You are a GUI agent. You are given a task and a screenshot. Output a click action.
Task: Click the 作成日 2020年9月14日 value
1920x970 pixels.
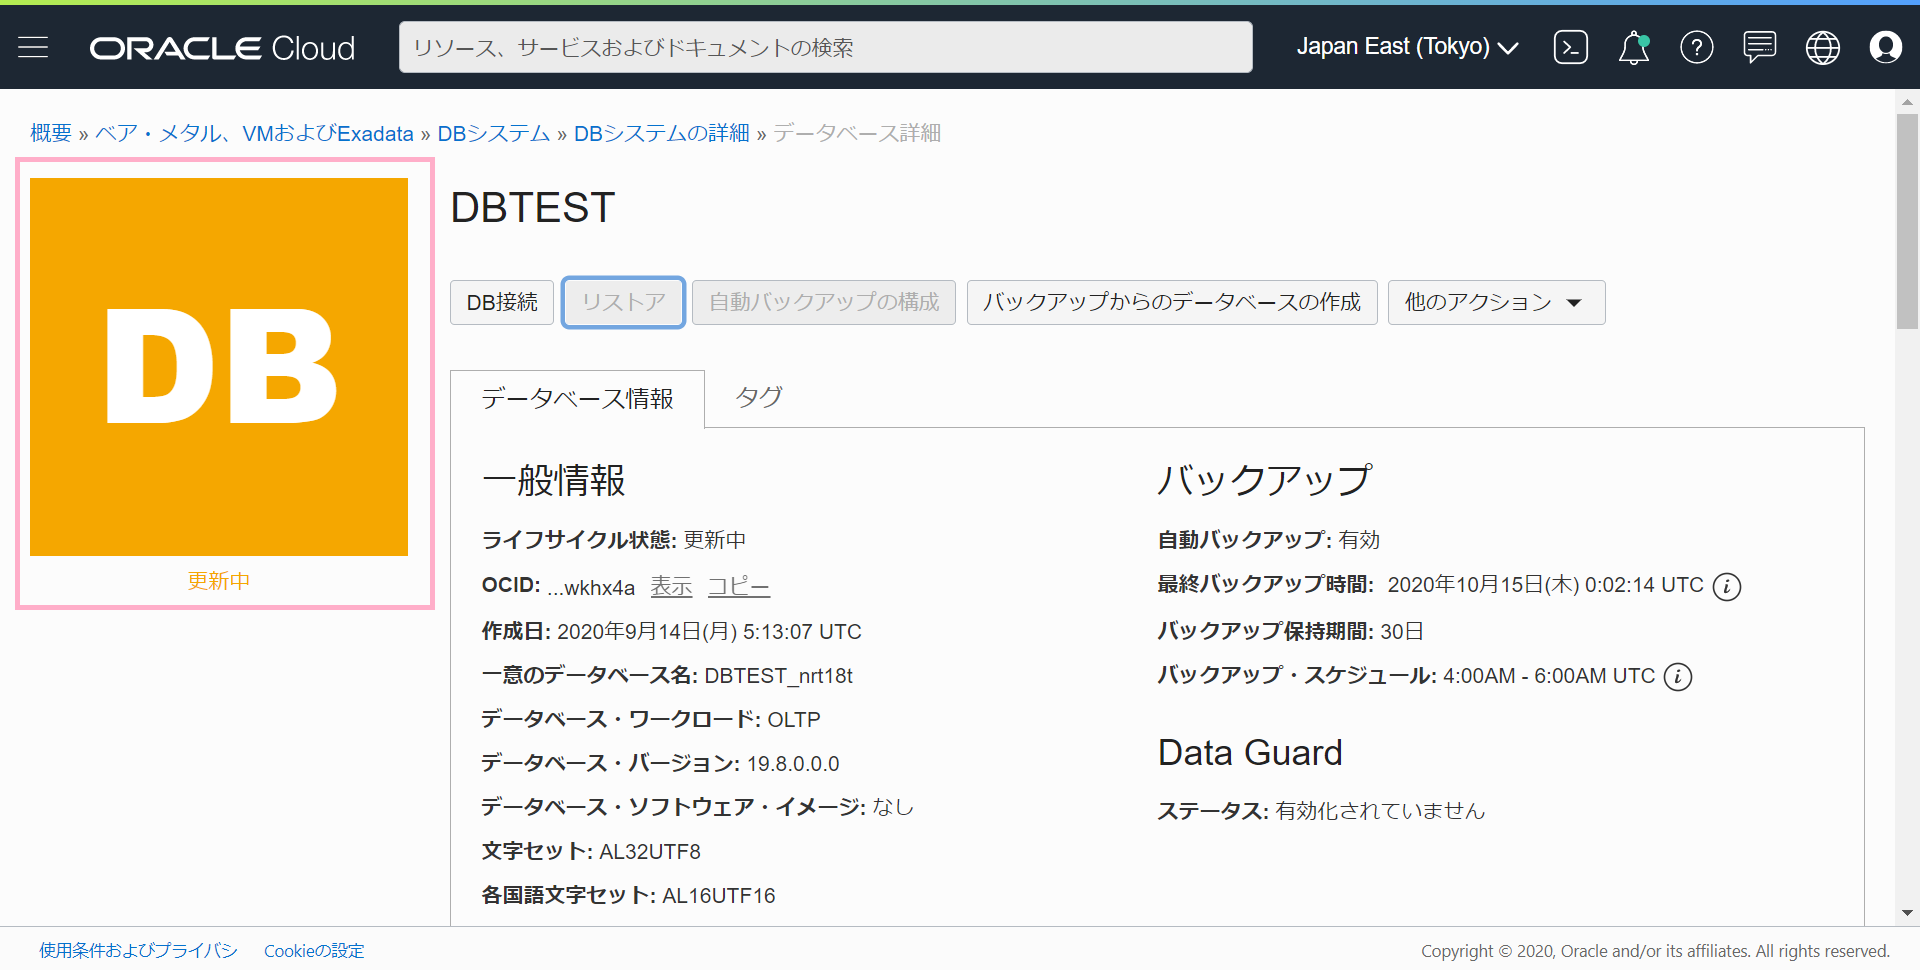coord(709,632)
